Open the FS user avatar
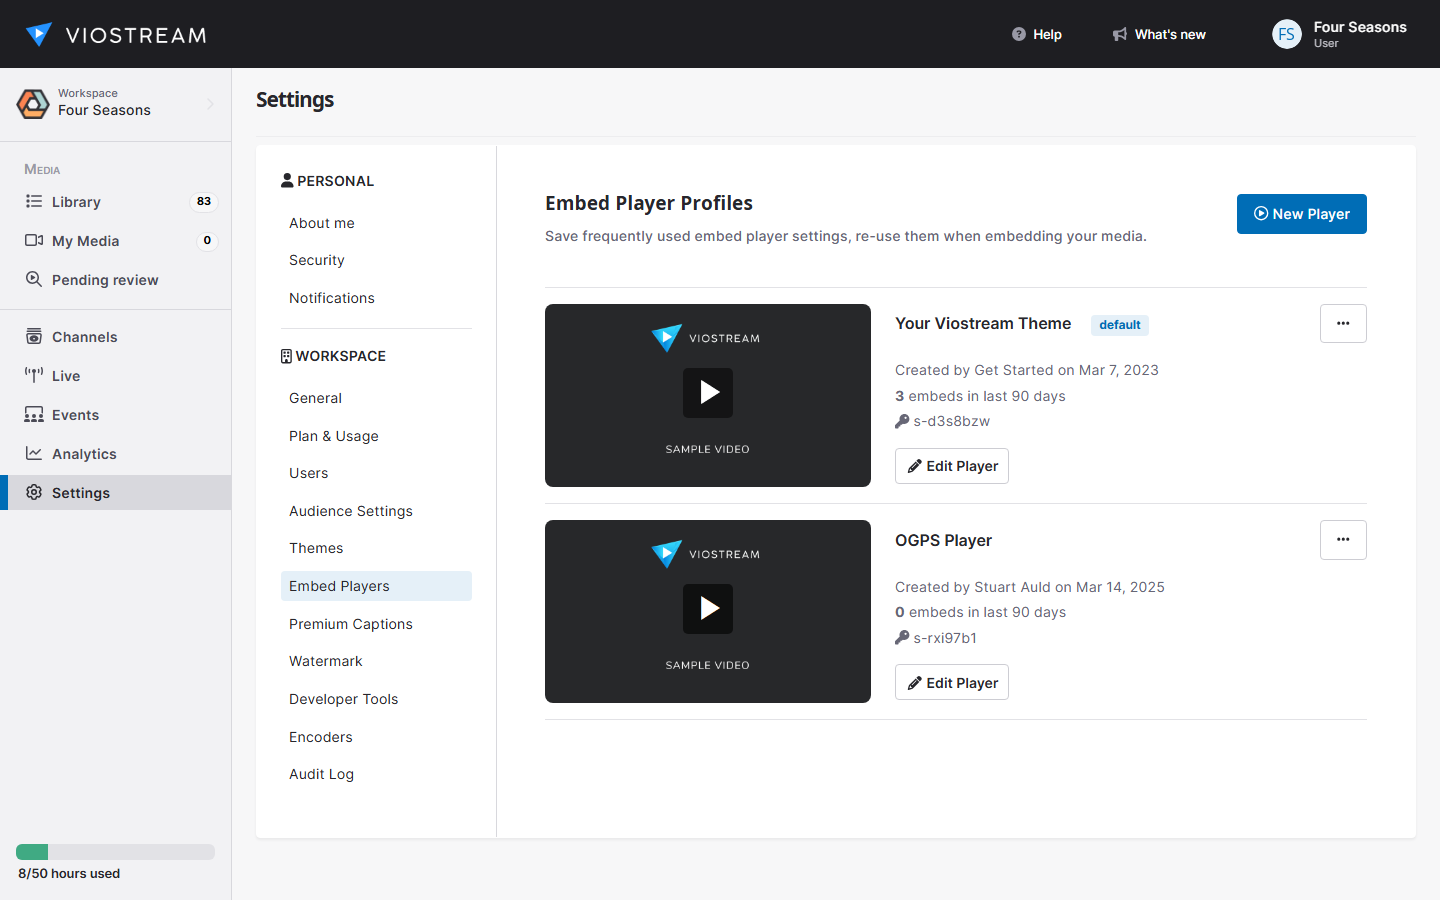 [x=1286, y=34]
